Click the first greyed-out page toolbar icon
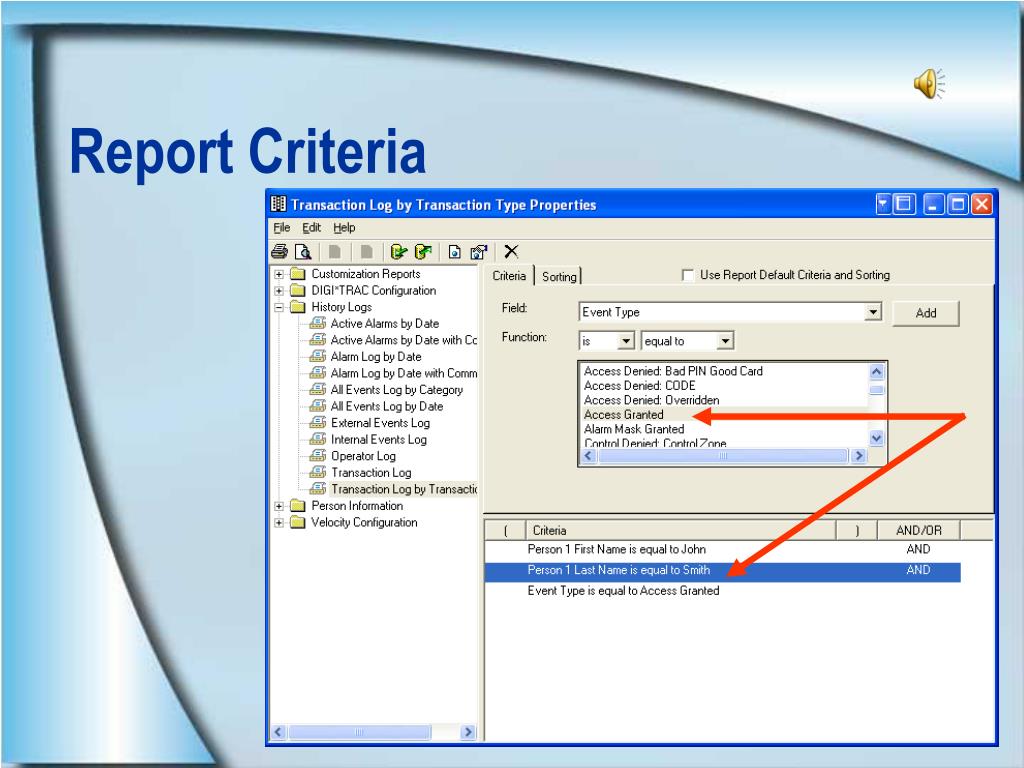This screenshot has width=1024, height=768. coord(335,251)
